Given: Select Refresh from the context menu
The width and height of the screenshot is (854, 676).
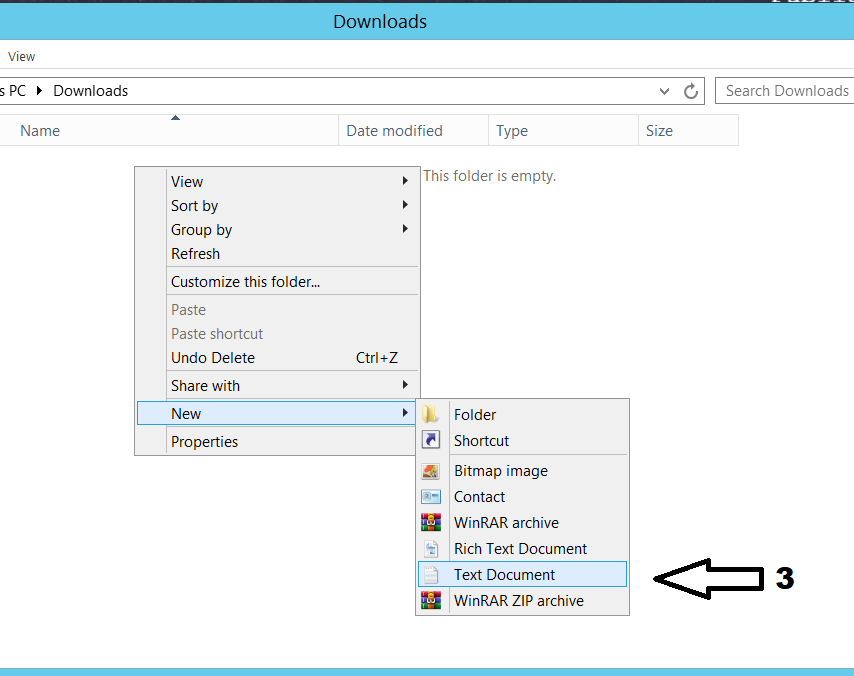Looking at the screenshot, I should pos(196,254).
